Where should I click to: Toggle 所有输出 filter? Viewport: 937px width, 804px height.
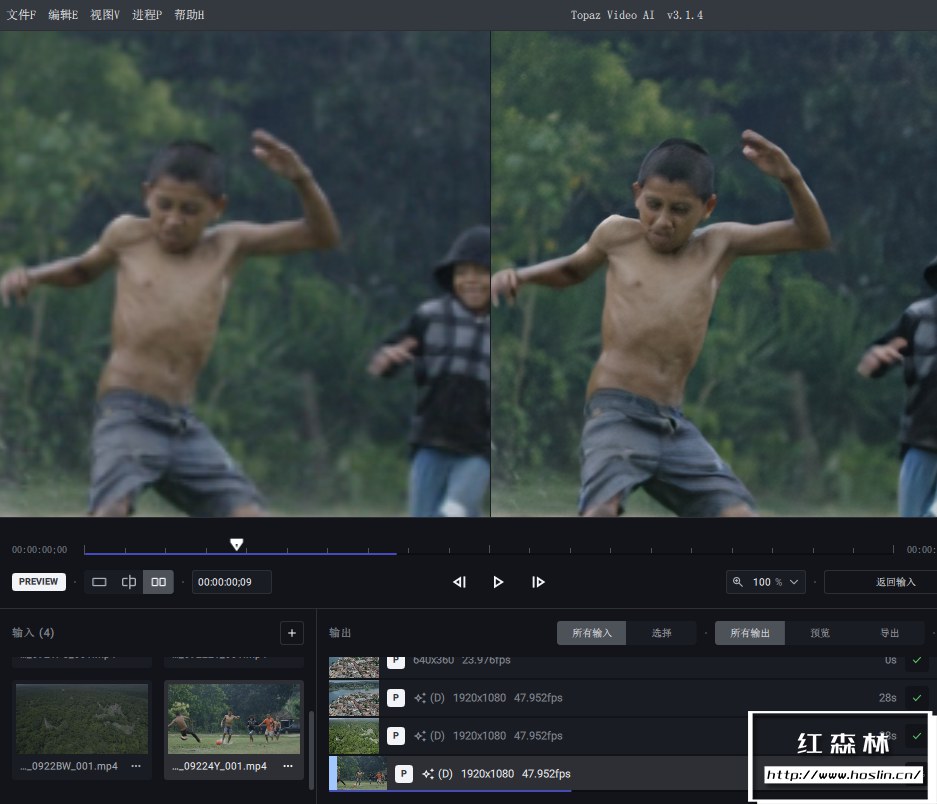pos(750,633)
